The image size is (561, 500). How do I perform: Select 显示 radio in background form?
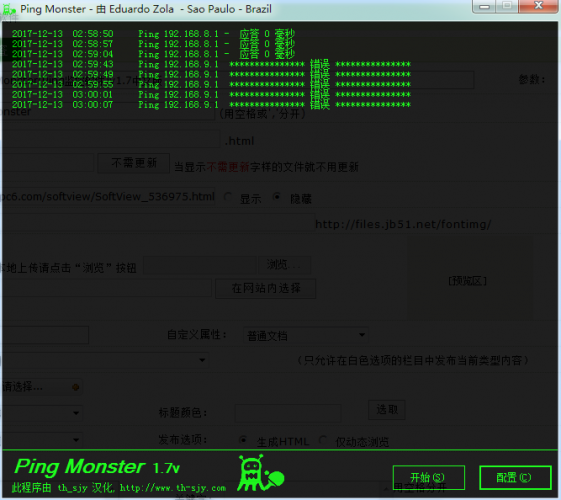(228, 197)
